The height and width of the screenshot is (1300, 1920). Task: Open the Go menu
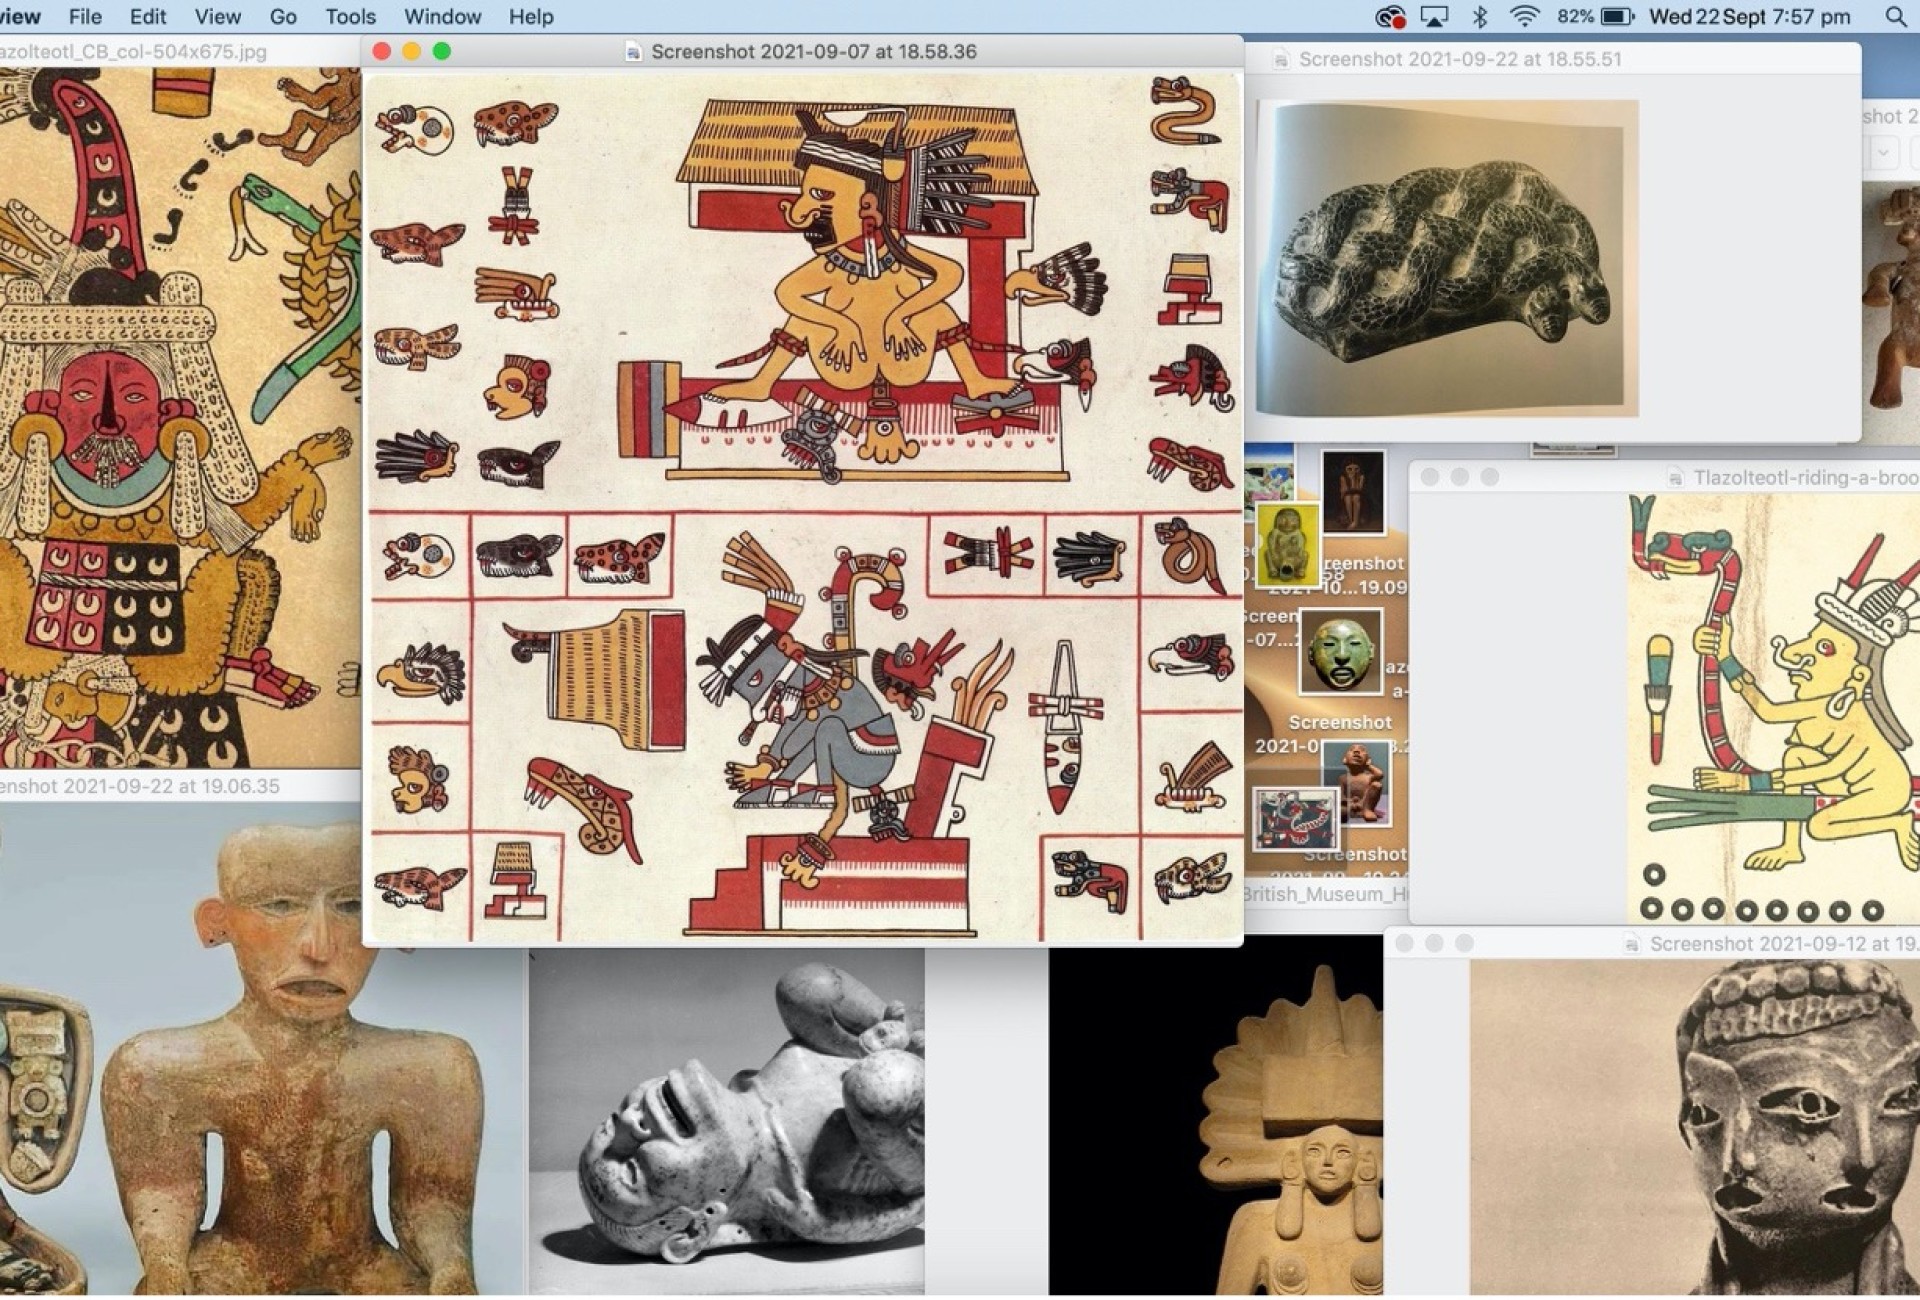[x=283, y=17]
